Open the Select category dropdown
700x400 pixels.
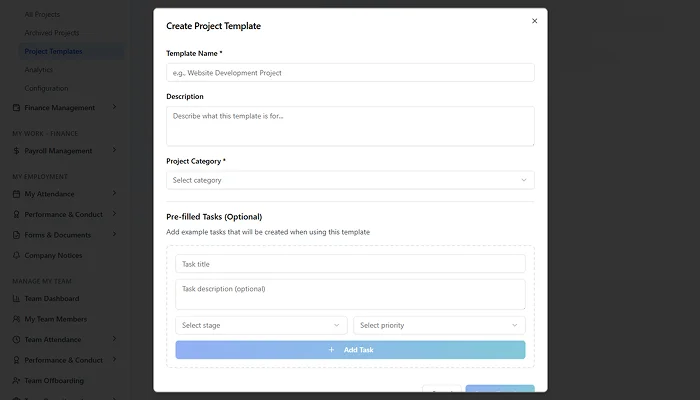click(350, 180)
